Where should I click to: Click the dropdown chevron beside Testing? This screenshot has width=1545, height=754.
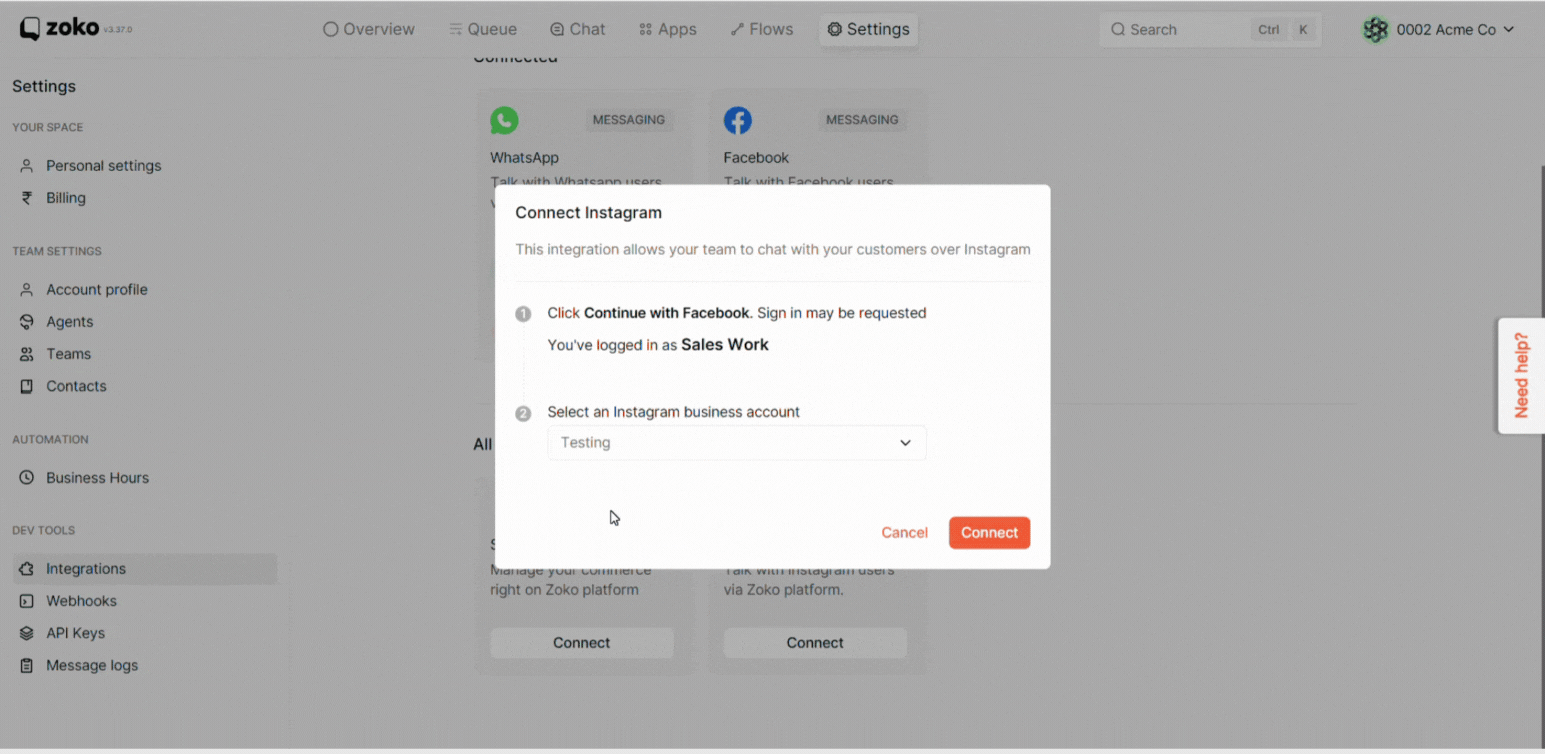(905, 443)
